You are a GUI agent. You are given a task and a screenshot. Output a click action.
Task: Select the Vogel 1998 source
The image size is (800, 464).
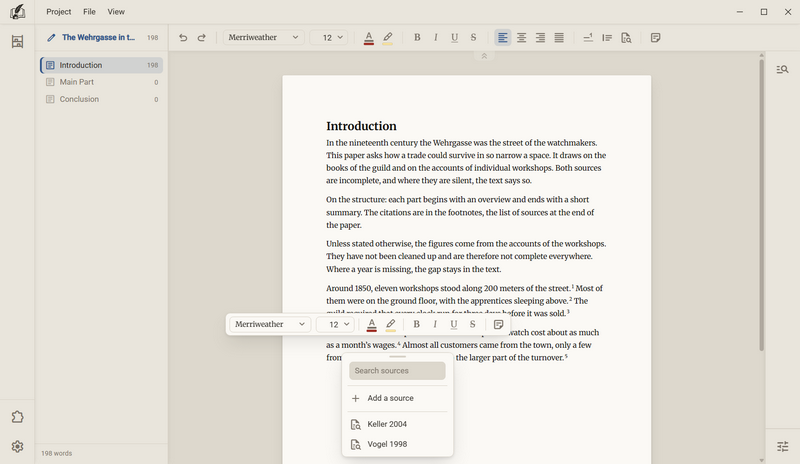[397, 444]
